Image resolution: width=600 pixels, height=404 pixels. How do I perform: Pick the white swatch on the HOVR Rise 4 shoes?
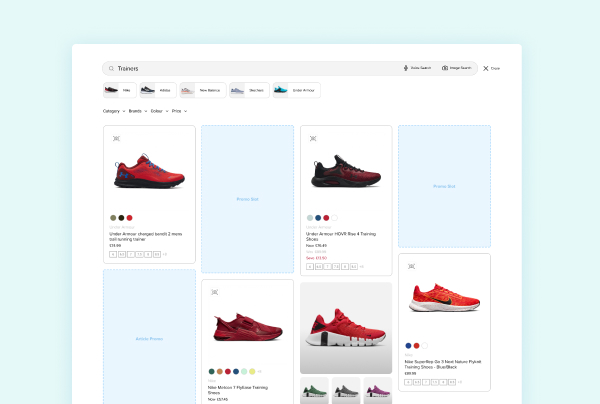pos(334,218)
